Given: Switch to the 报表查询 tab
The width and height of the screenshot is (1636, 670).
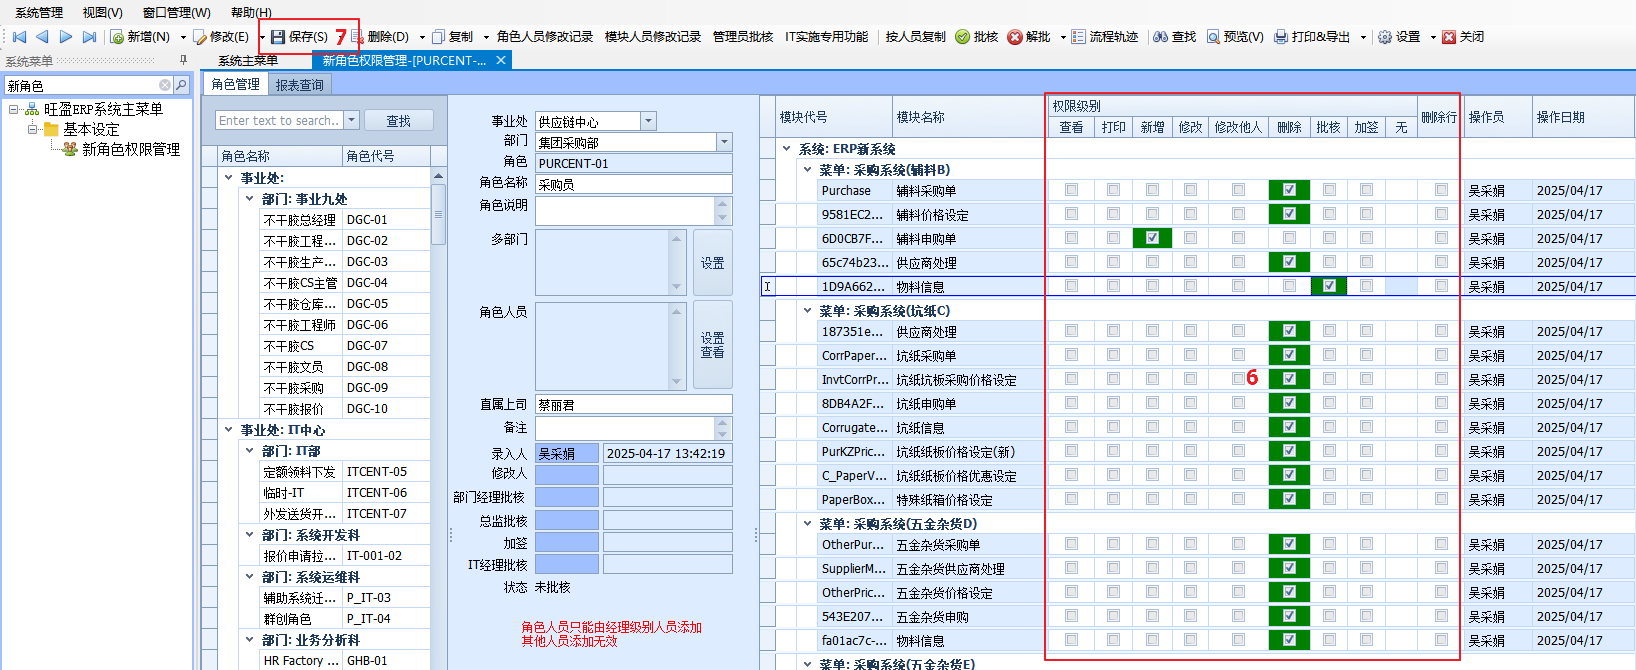Looking at the screenshot, I should 299,85.
